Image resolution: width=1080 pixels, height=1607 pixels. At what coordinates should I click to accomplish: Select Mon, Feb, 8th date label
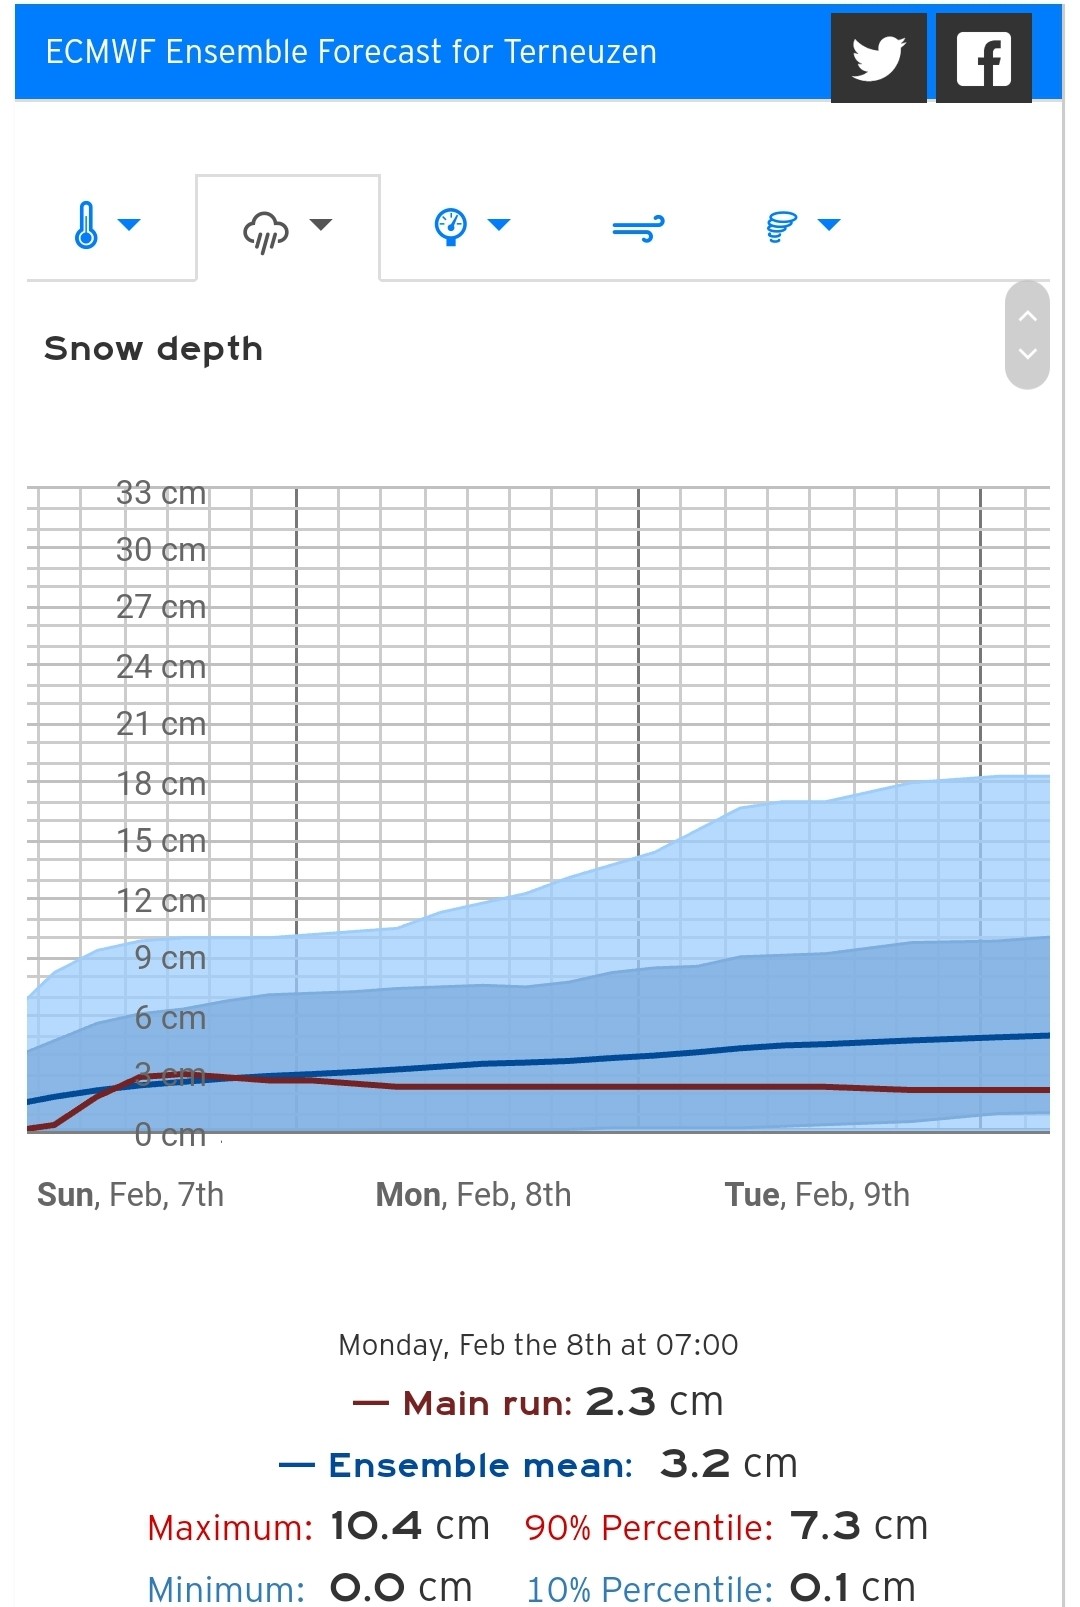tap(473, 1194)
